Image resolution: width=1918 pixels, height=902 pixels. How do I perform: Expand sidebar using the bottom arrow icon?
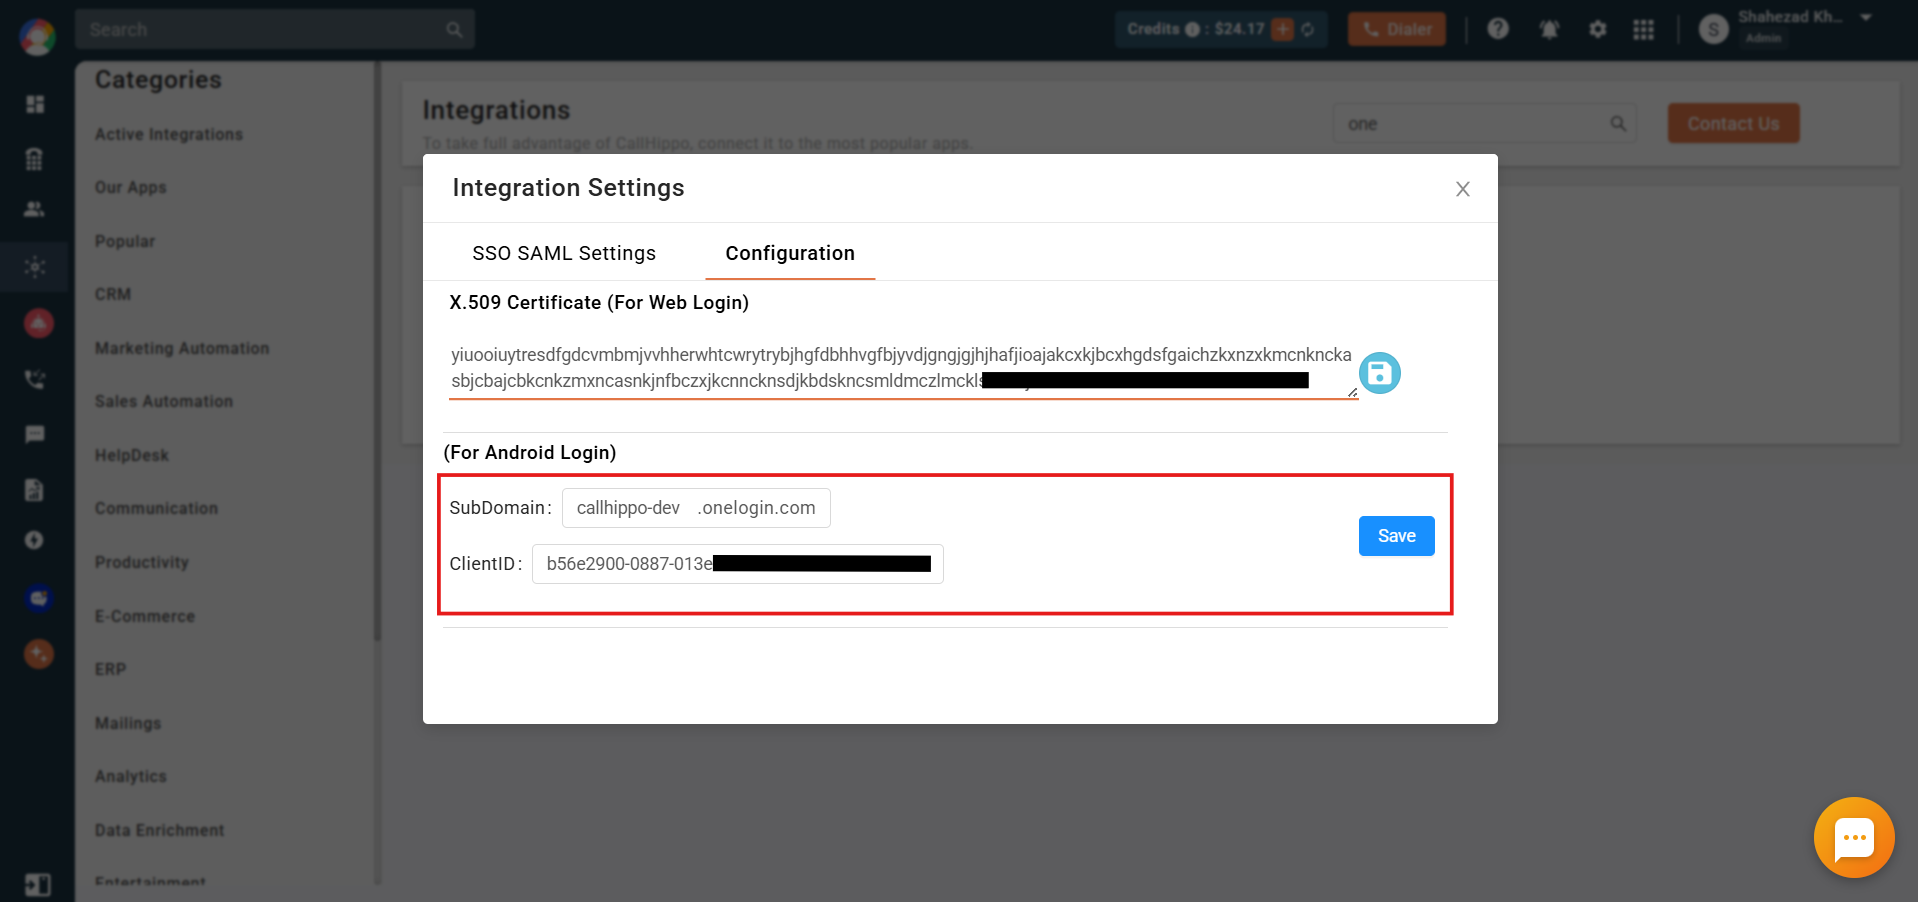click(x=37, y=885)
